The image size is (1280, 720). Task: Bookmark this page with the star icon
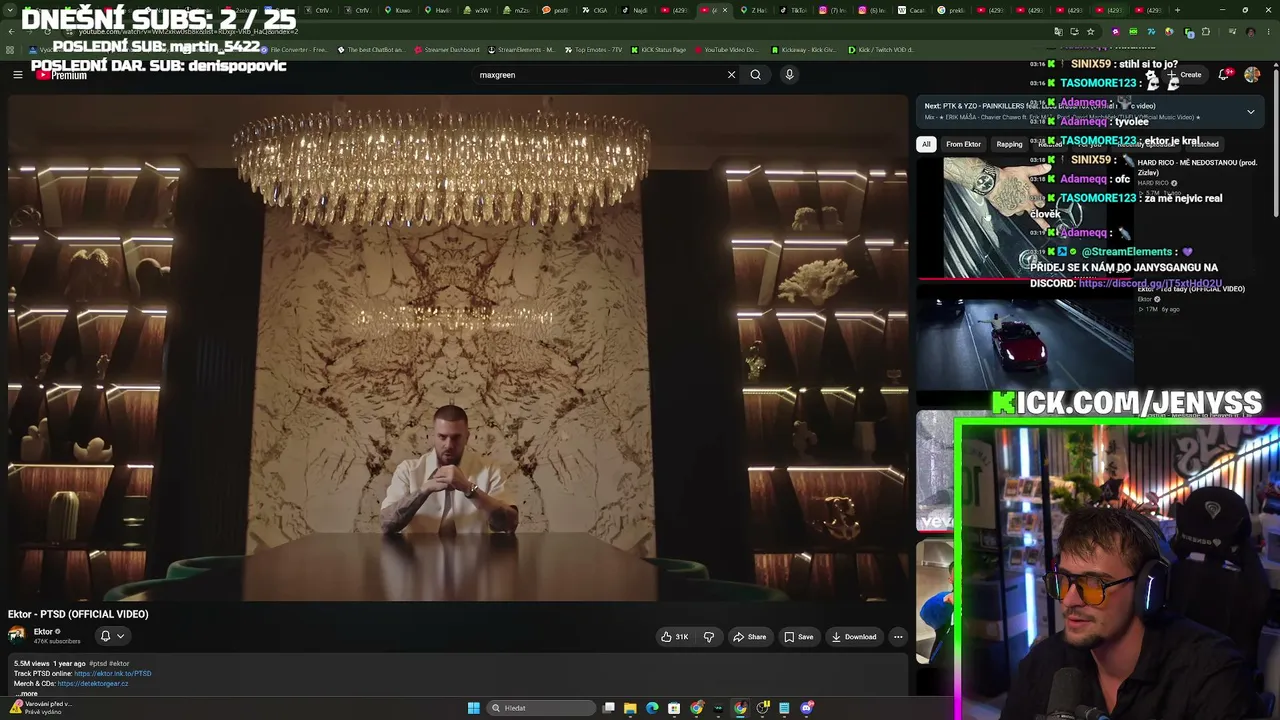tap(1090, 31)
